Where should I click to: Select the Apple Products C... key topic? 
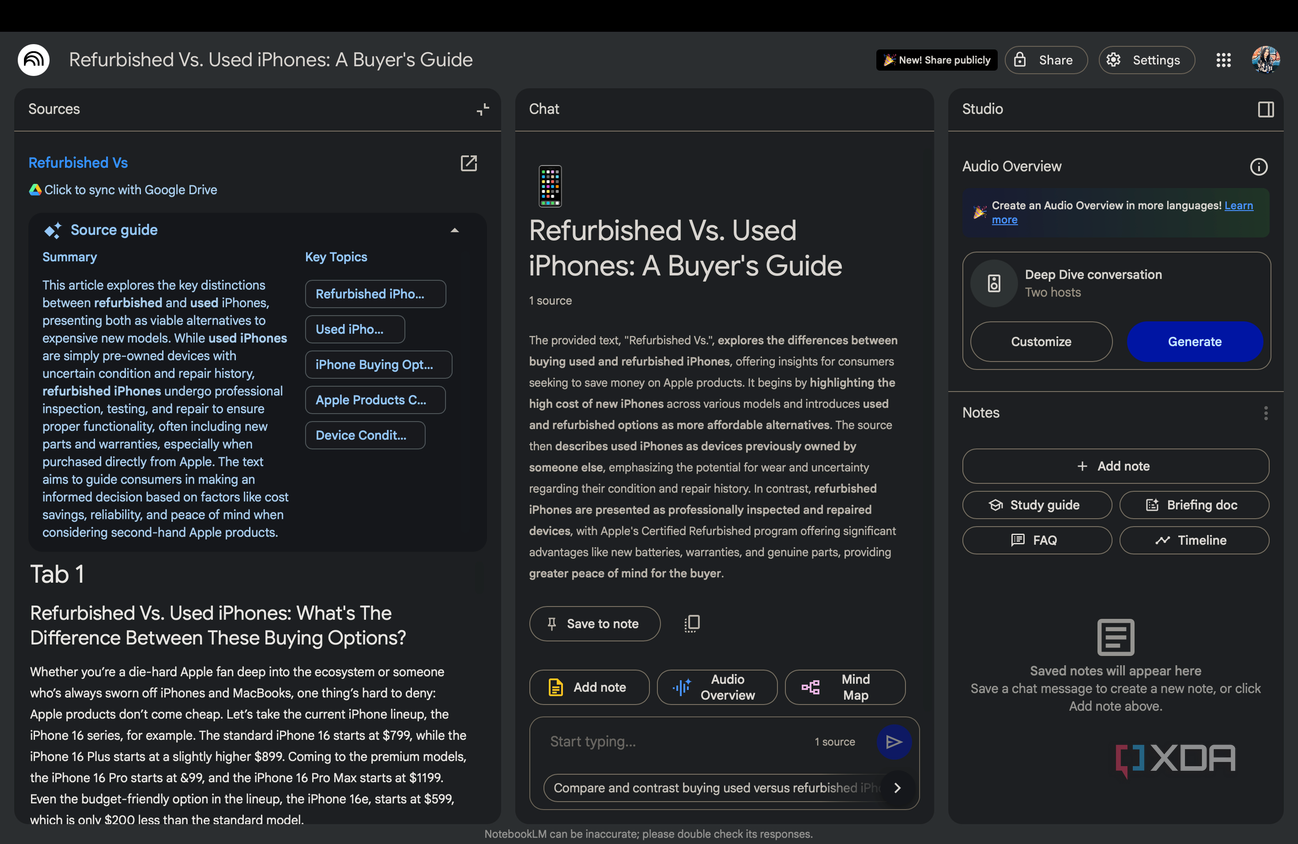point(375,400)
